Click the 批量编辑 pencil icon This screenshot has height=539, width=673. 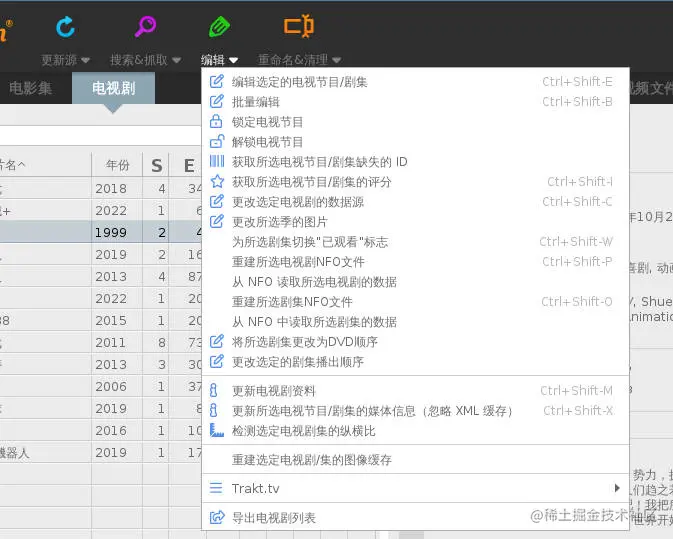pyautogui.click(x=217, y=101)
